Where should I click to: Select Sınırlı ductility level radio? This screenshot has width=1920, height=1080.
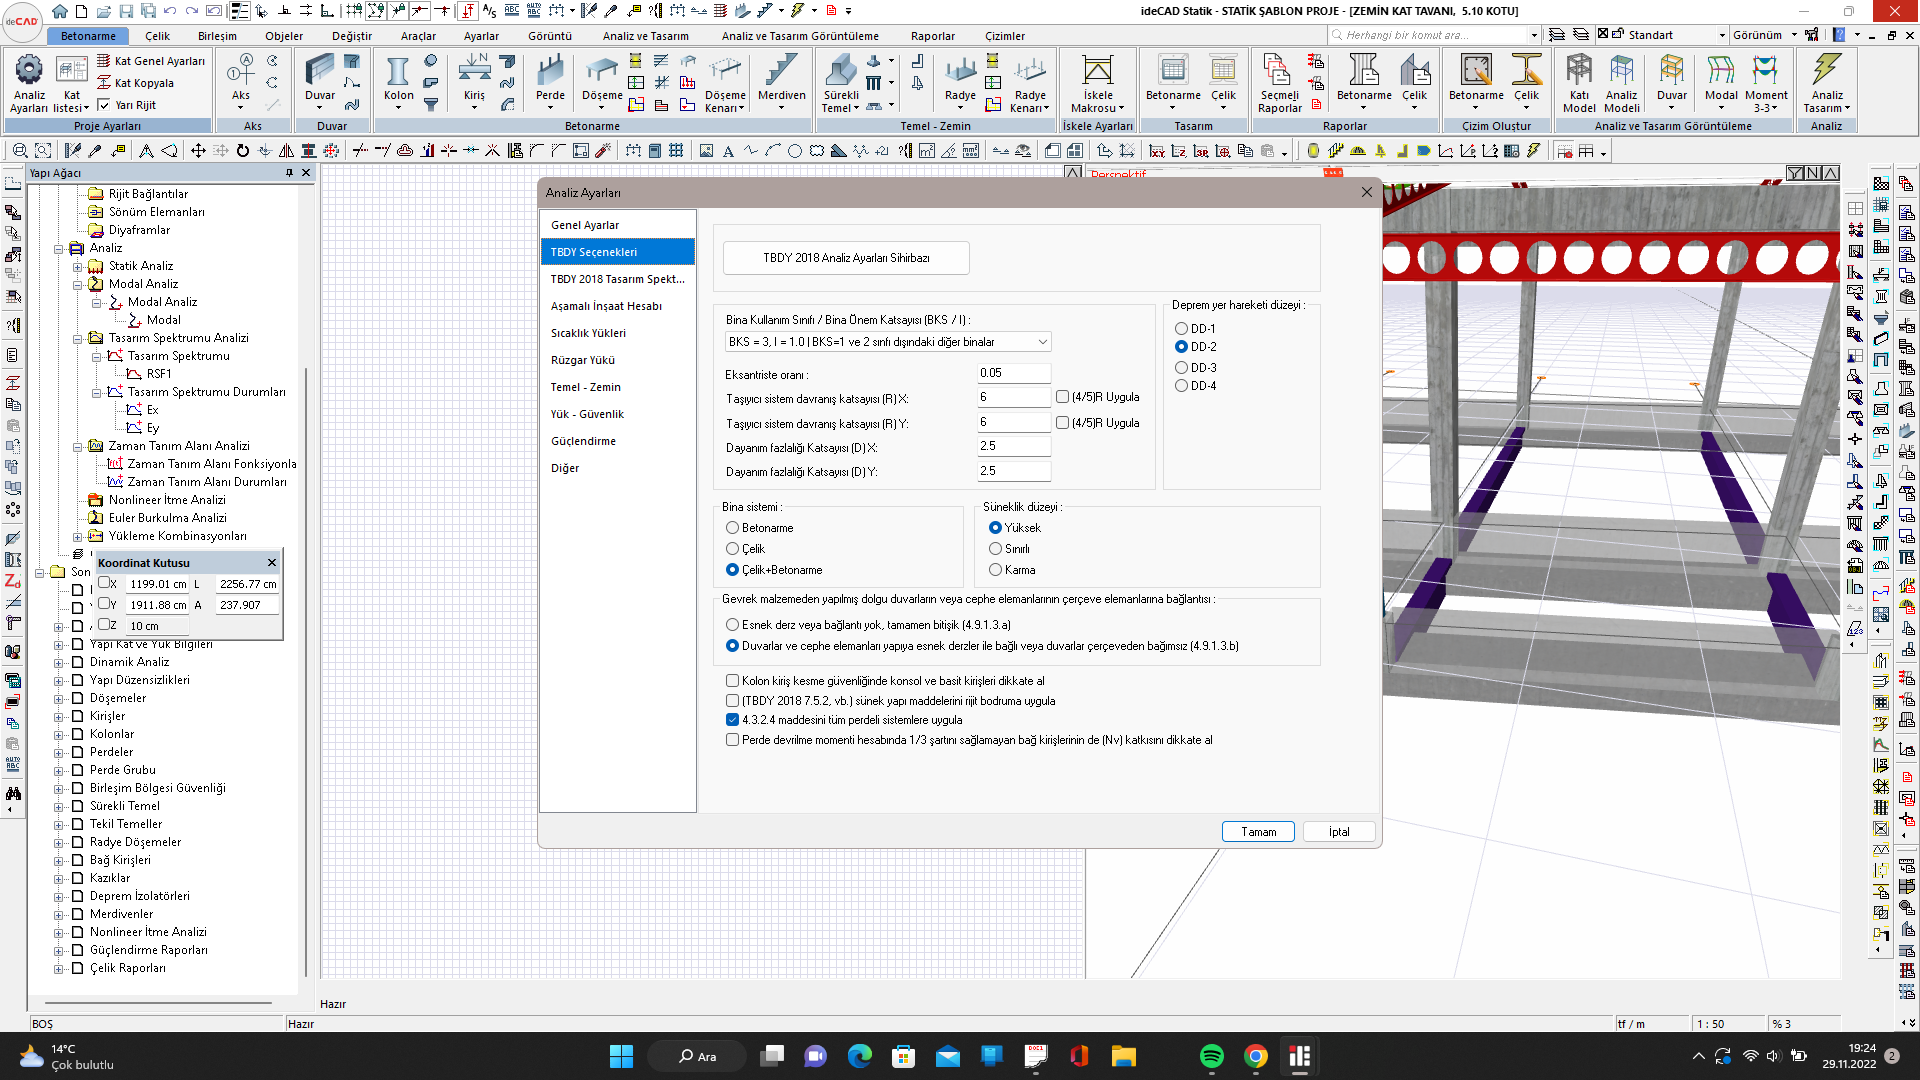pos(996,549)
